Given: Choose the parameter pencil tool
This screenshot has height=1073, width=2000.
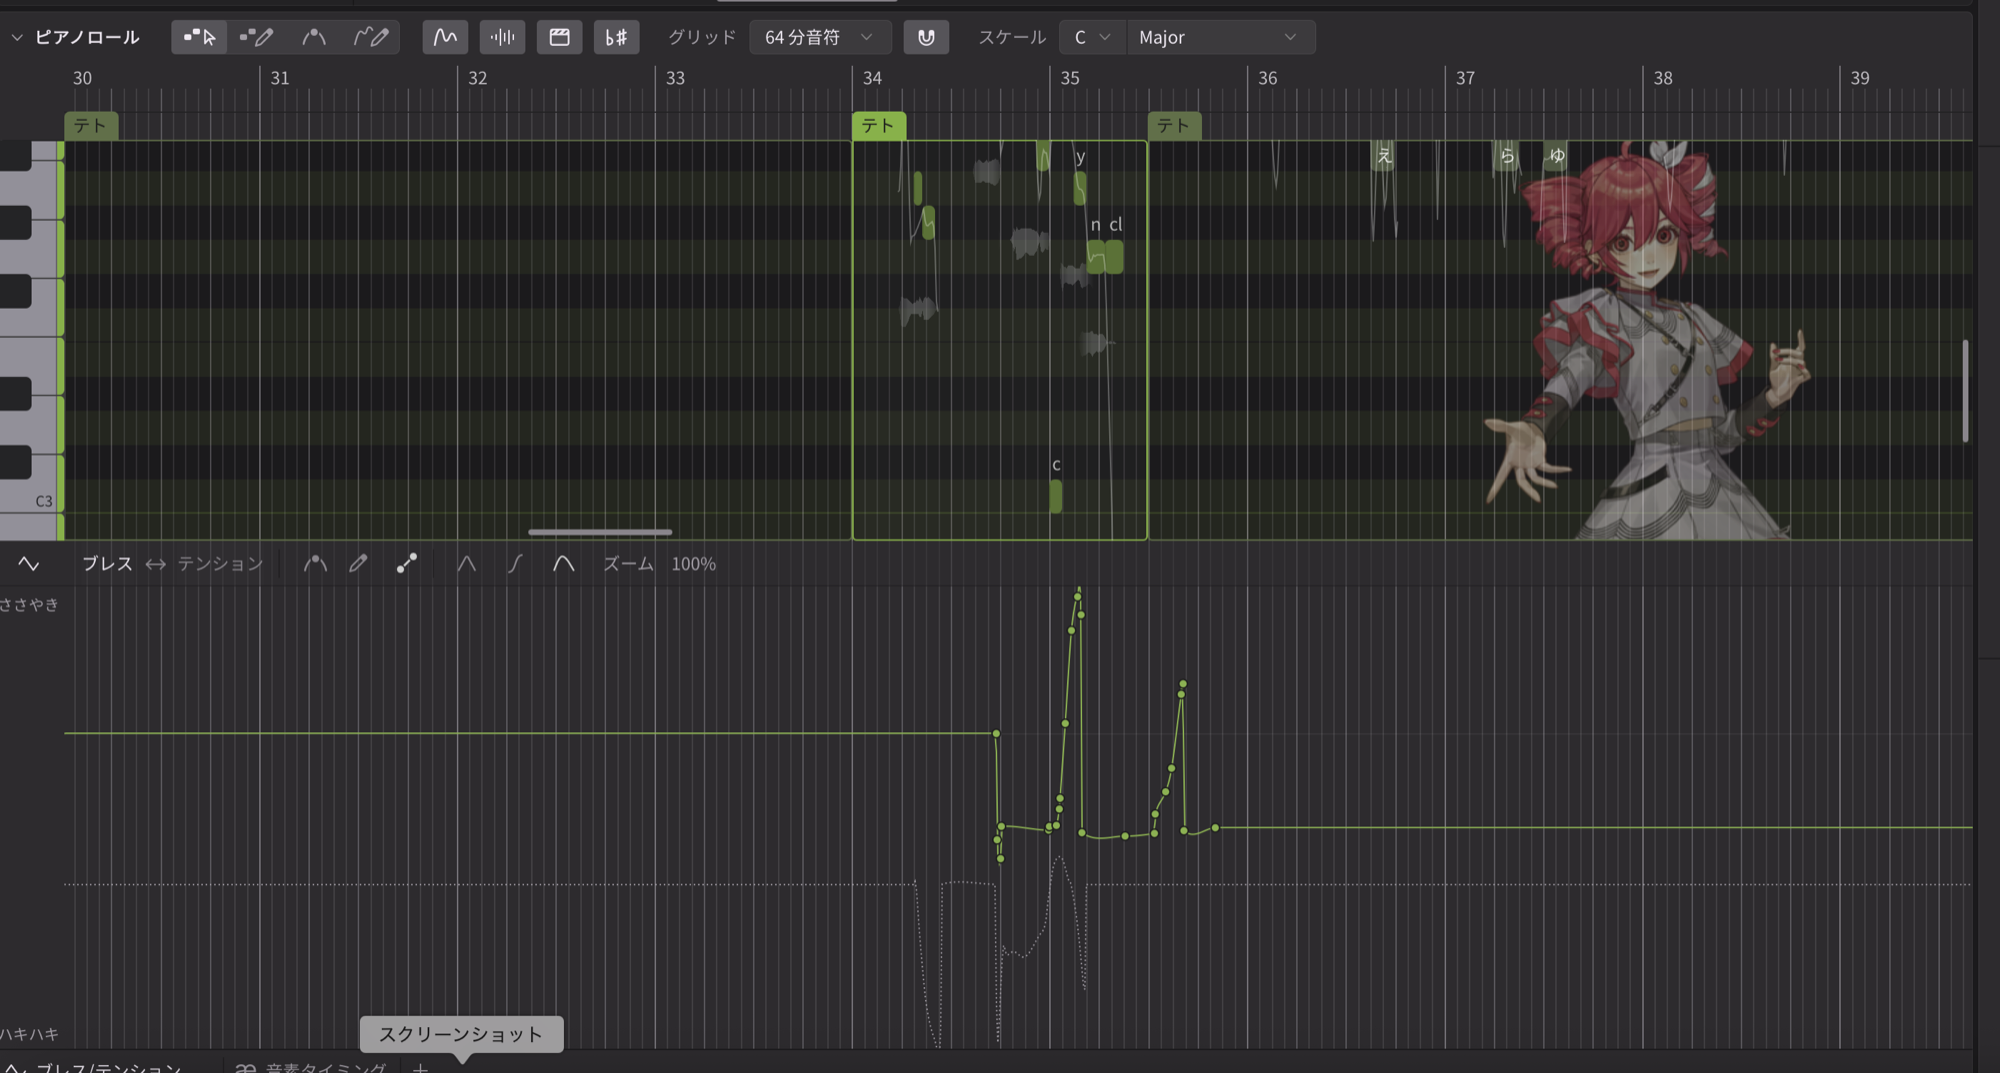Looking at the screenshot, I should 358,564.
